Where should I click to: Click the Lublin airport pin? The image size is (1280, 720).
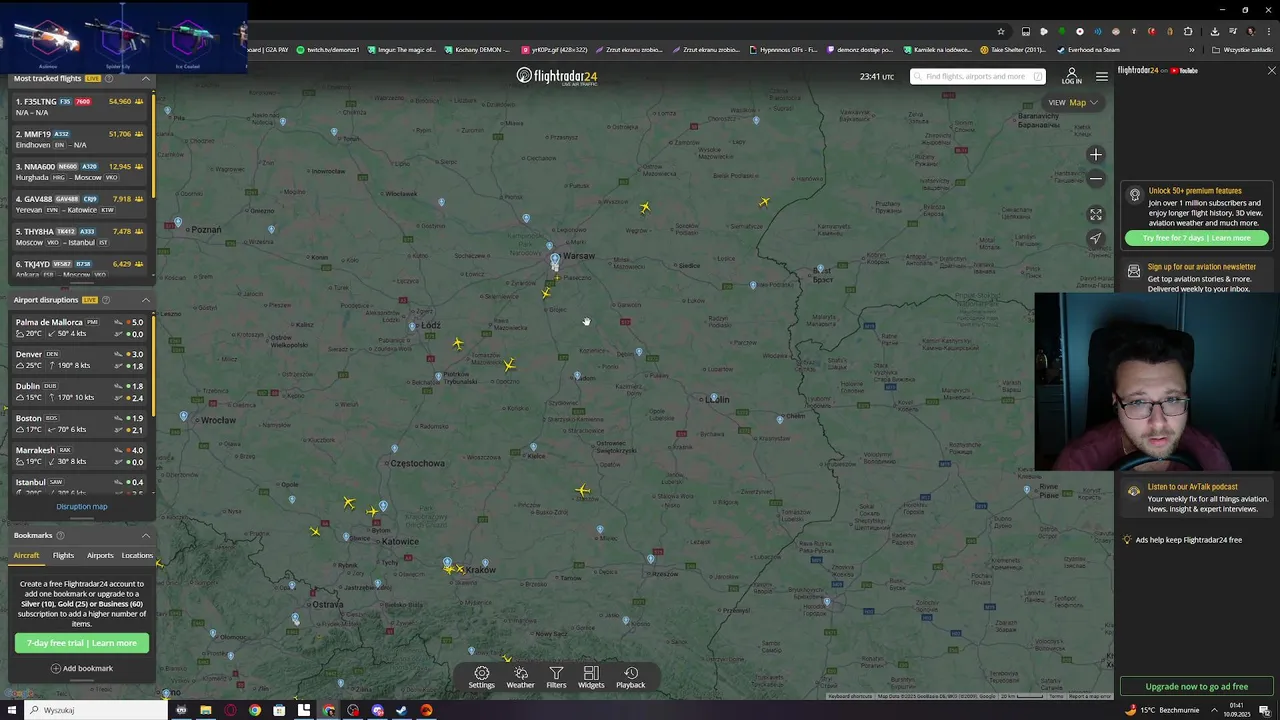[713, 398]
